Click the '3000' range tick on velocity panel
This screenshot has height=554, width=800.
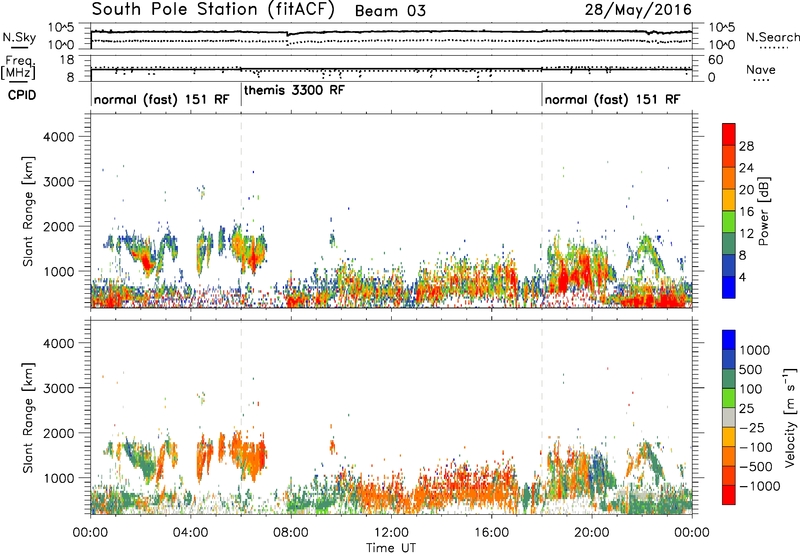[58, 388]
